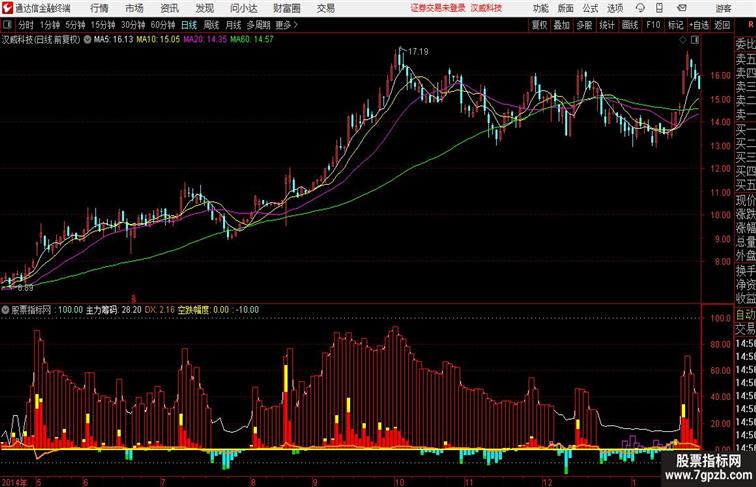Viewport: 756px width, 487px height.
Task: Open the 行情 menu
Action: (x=99, y=8)
